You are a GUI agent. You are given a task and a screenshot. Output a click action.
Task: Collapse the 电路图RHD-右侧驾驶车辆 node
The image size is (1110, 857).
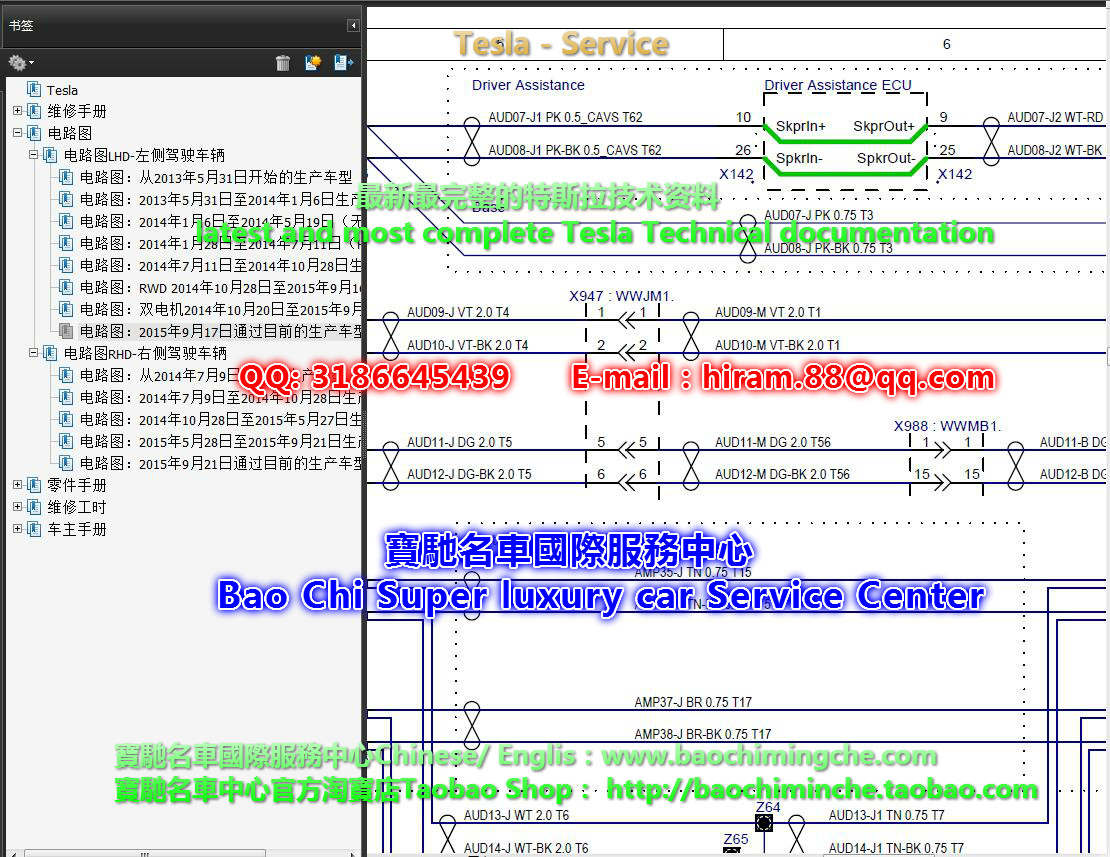(x=33, y=352)
